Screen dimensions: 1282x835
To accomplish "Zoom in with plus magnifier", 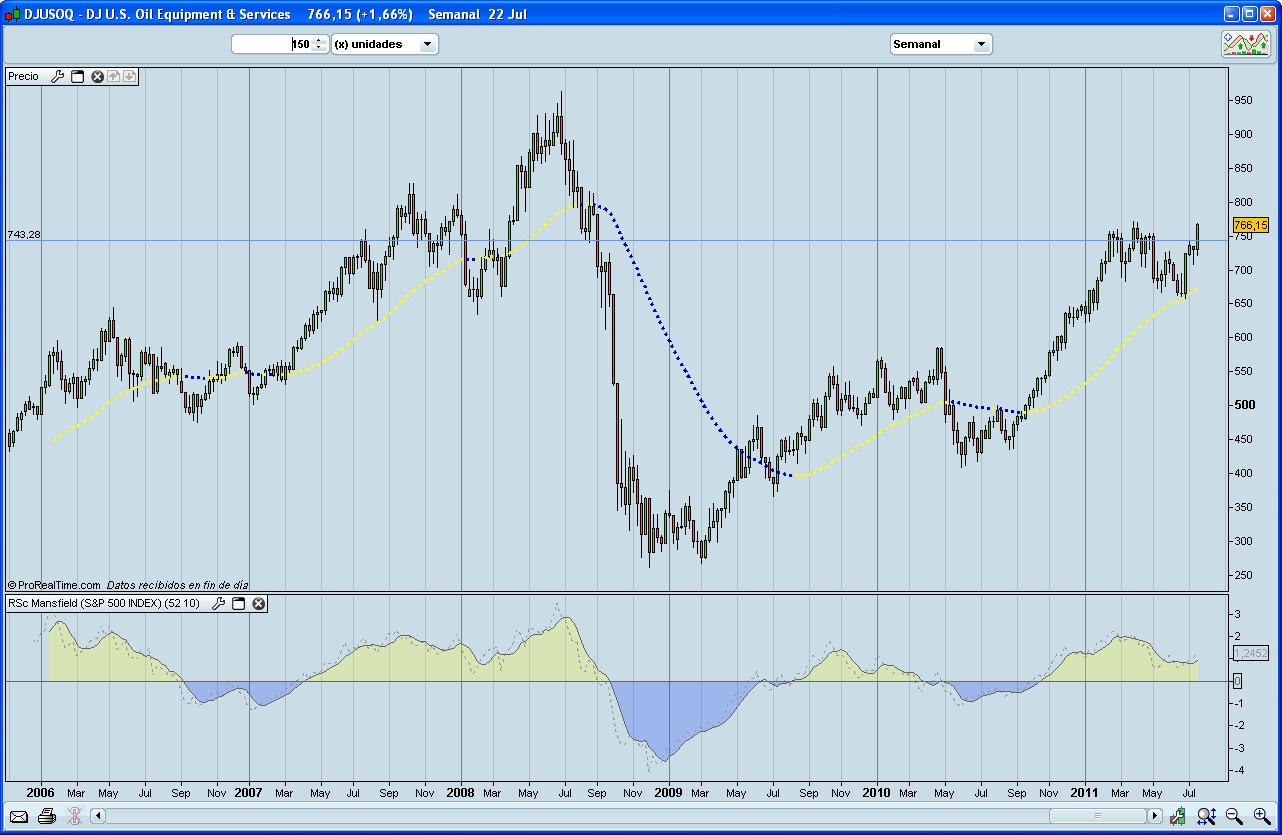I will click(x=1261, y=816).
